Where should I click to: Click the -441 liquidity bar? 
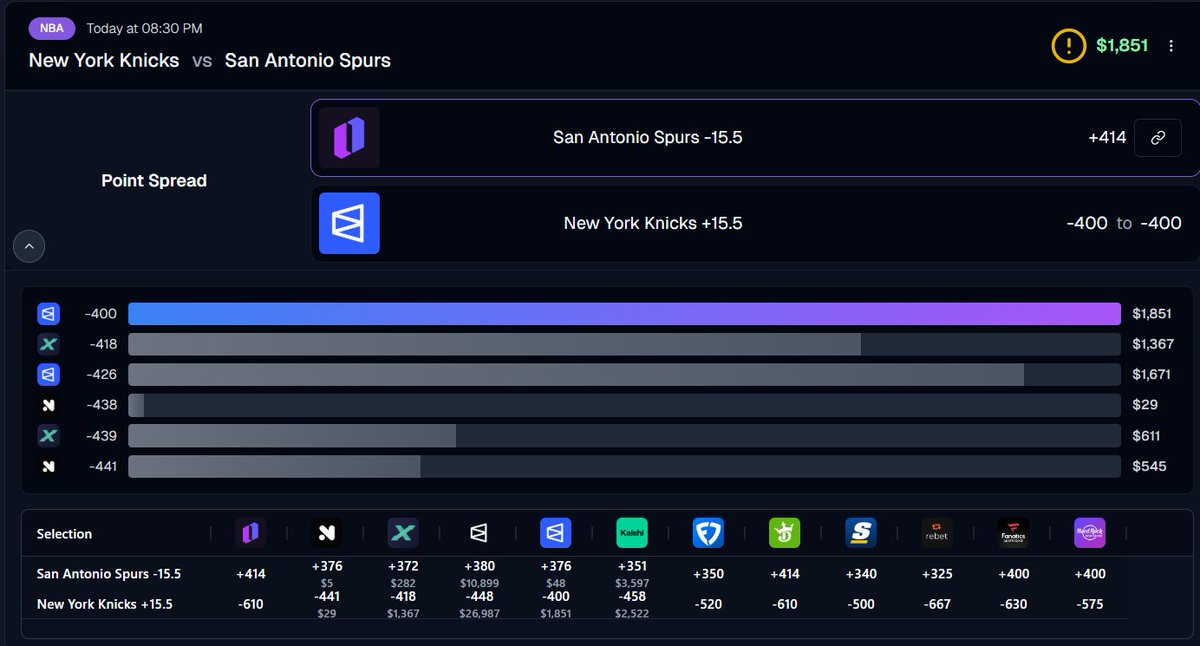[624, 466]
